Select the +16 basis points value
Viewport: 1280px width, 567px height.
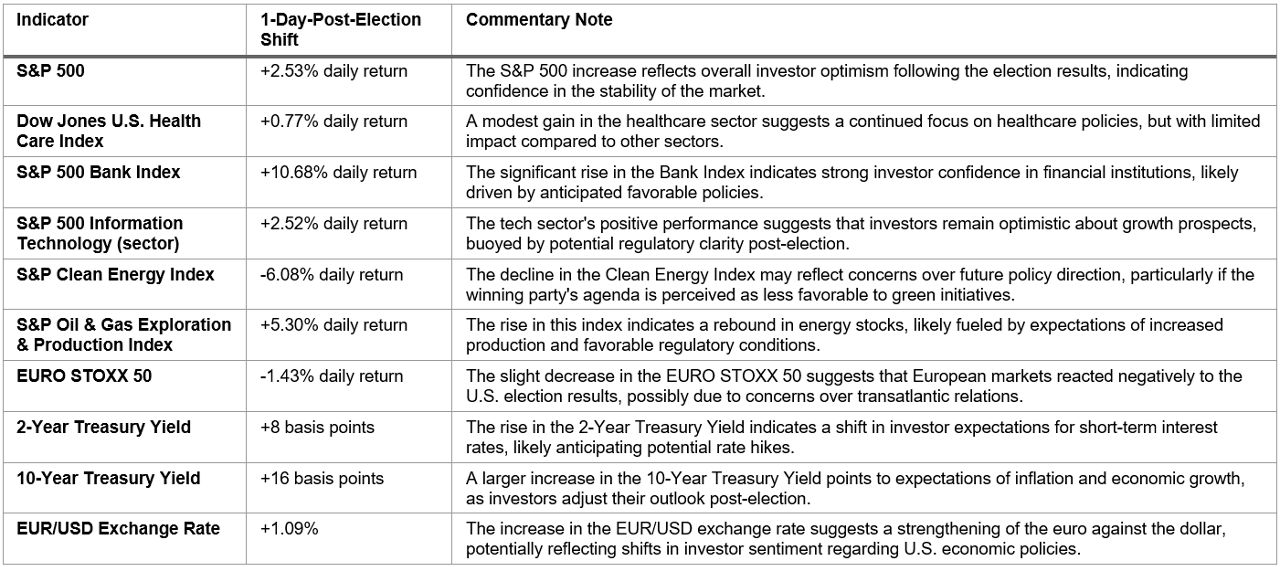(x=322, y=478)
